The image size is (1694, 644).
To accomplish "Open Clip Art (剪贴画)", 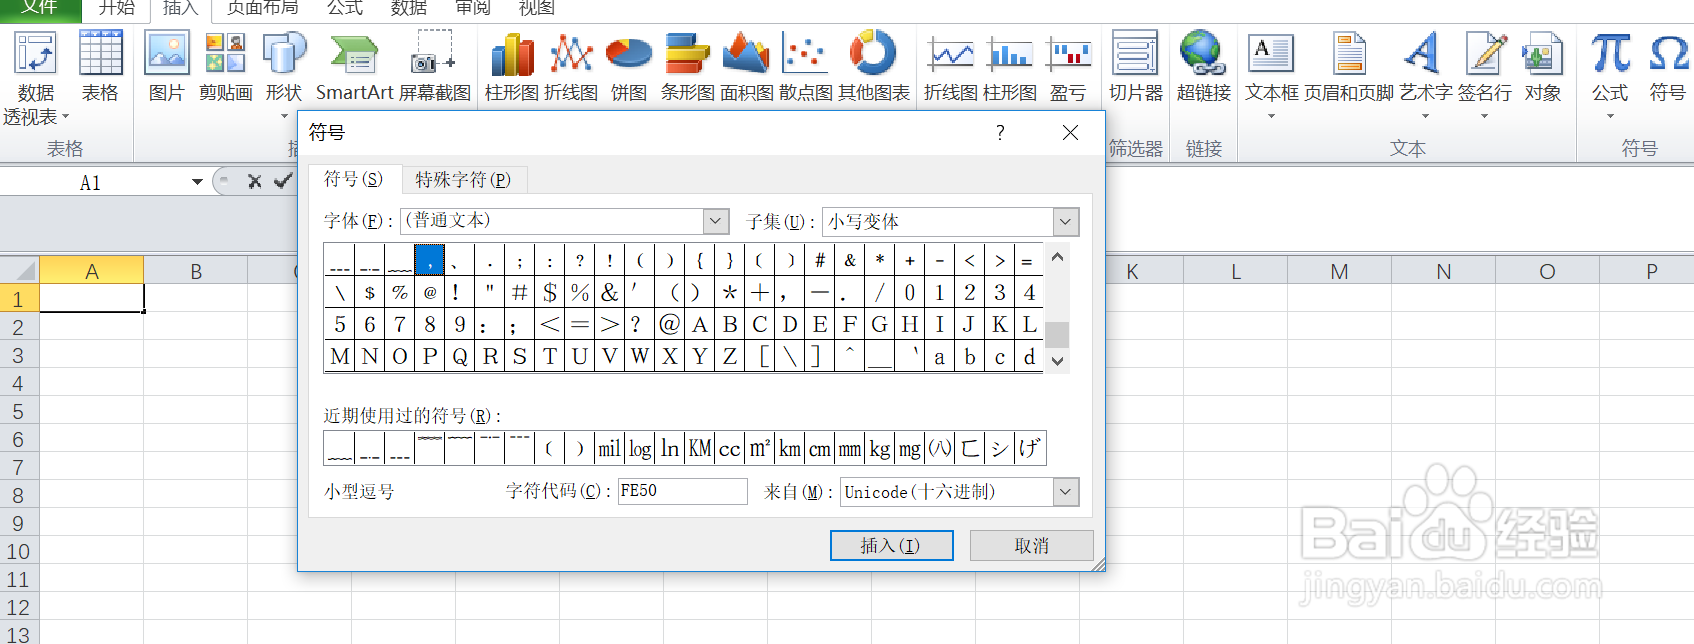I will pos(225,67).
